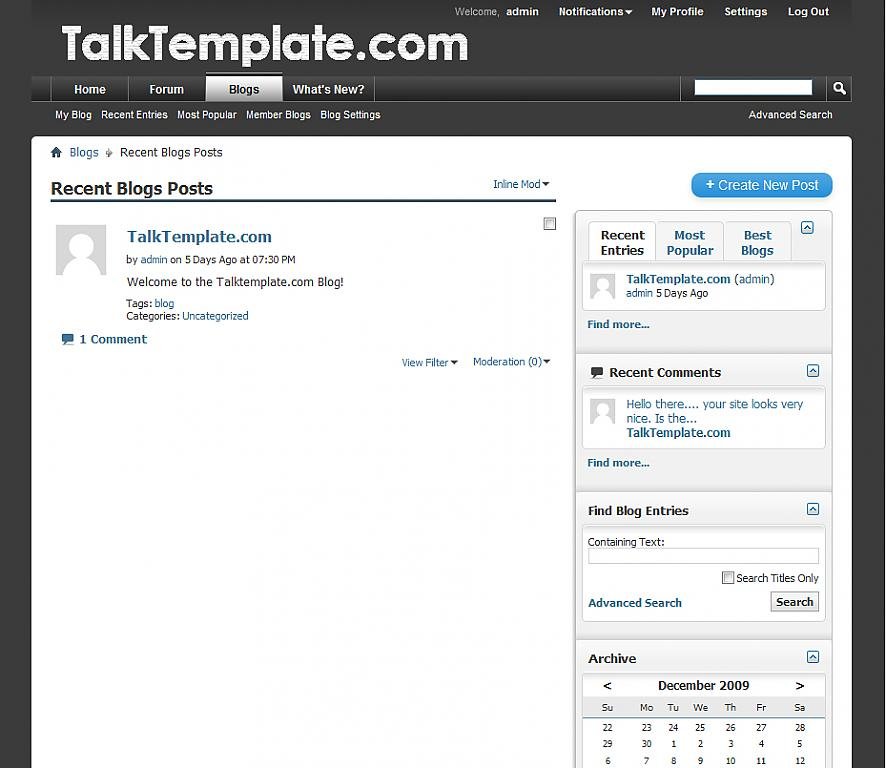Click the blog tag link
Screen dimensions: 886x768
click(164, 303)
